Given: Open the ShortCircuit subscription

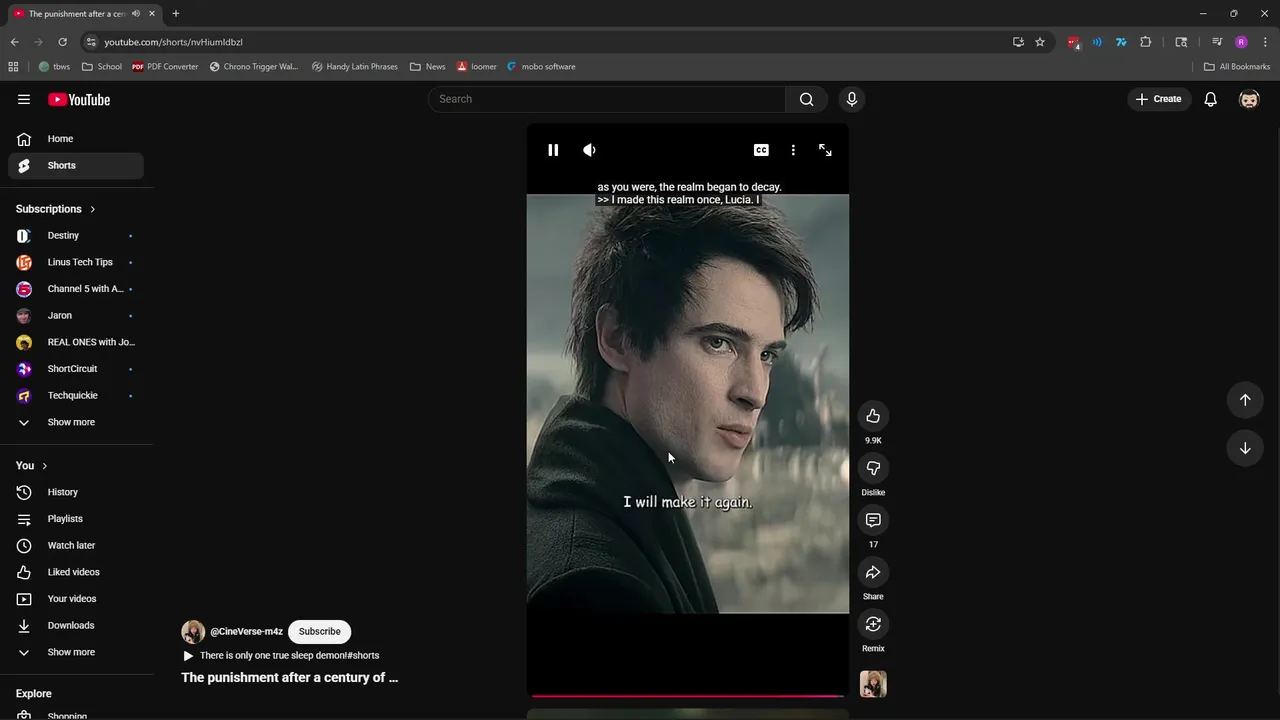Looking at the screenshot, I should tap(76, 369).
